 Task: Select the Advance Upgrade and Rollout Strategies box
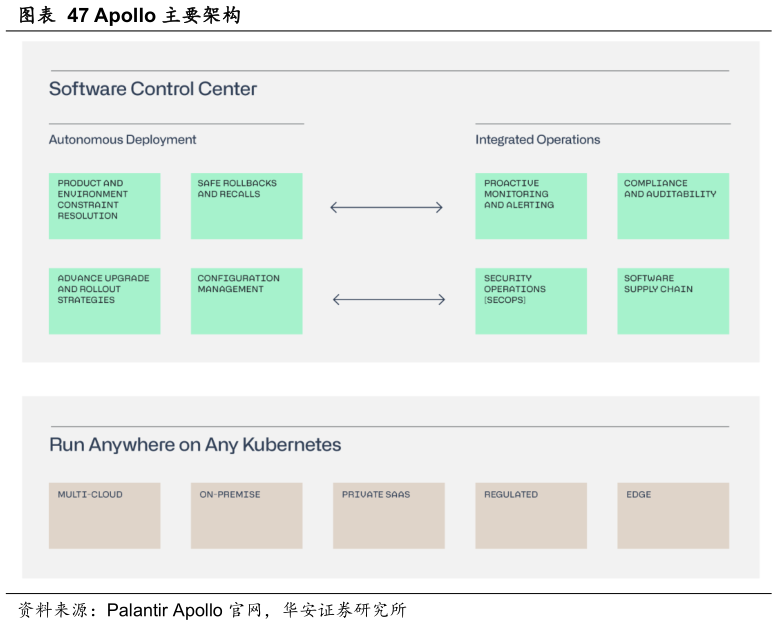[104, 300]
